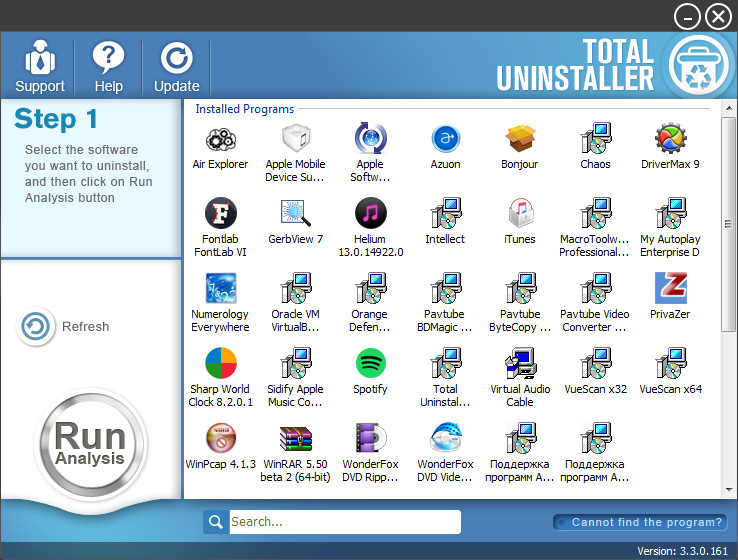Select the PrivaZer program icon
Screen dimensions: 738x560
[x=670, y=288]
